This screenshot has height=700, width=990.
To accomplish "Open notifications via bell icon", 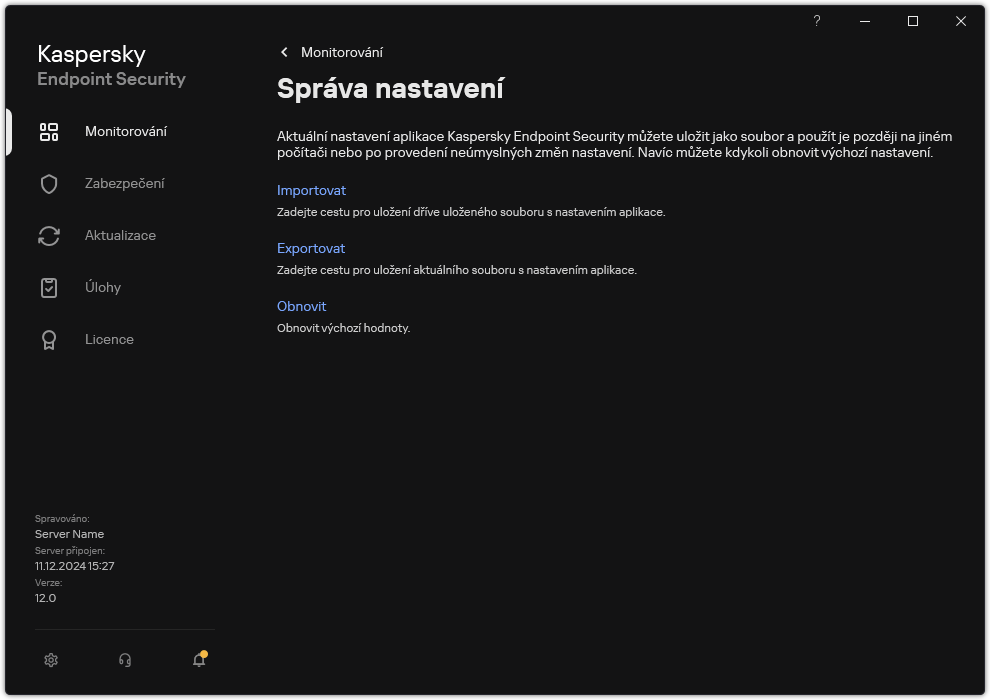I will [198, 661].
